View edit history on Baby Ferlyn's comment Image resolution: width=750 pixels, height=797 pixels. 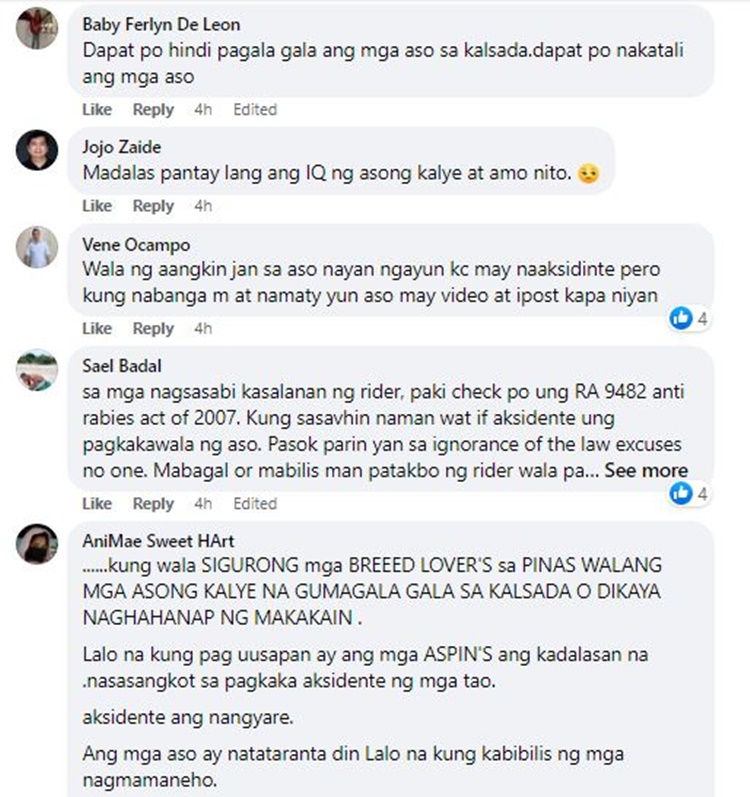(255, 110)
